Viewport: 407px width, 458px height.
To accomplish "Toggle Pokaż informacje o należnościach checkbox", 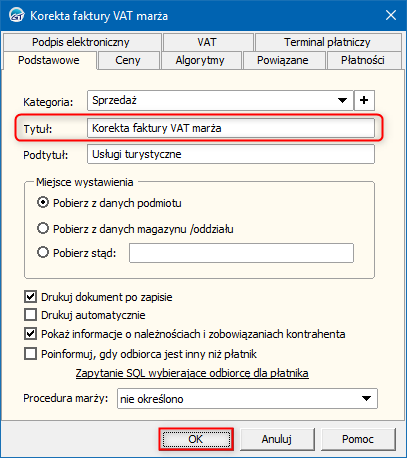I will click(x=30, y=334).
